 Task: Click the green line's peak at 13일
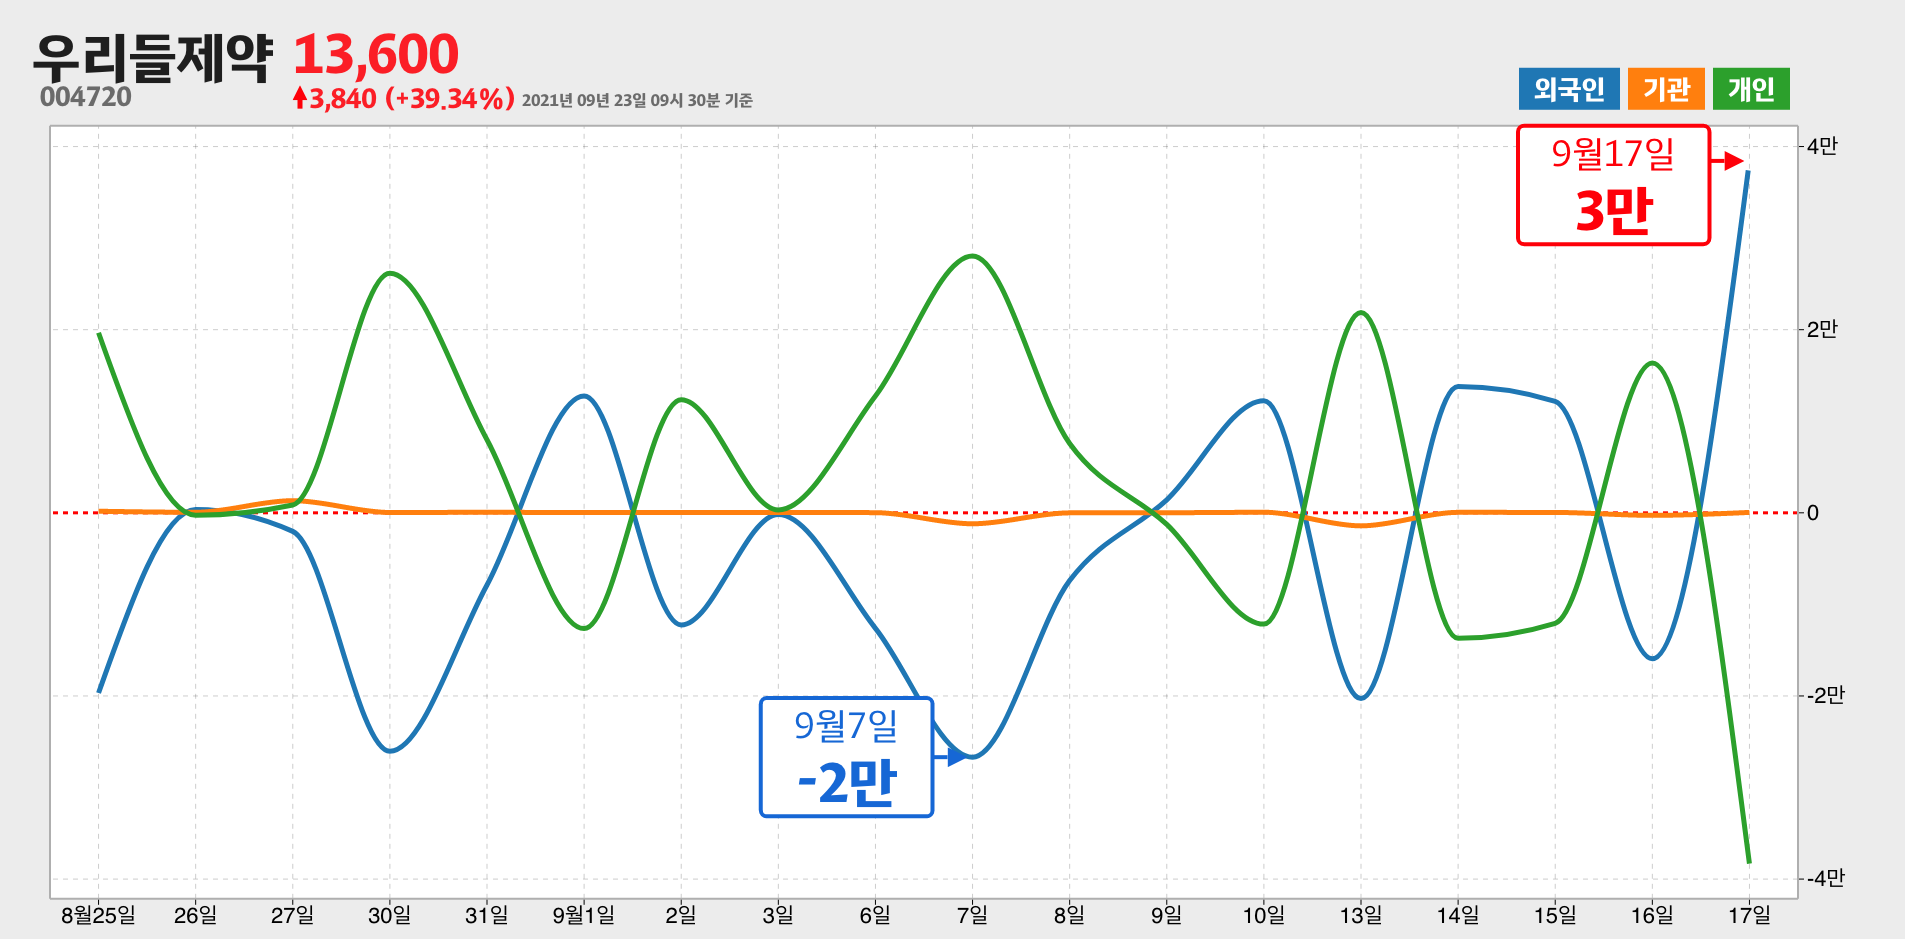(1362, 313)
